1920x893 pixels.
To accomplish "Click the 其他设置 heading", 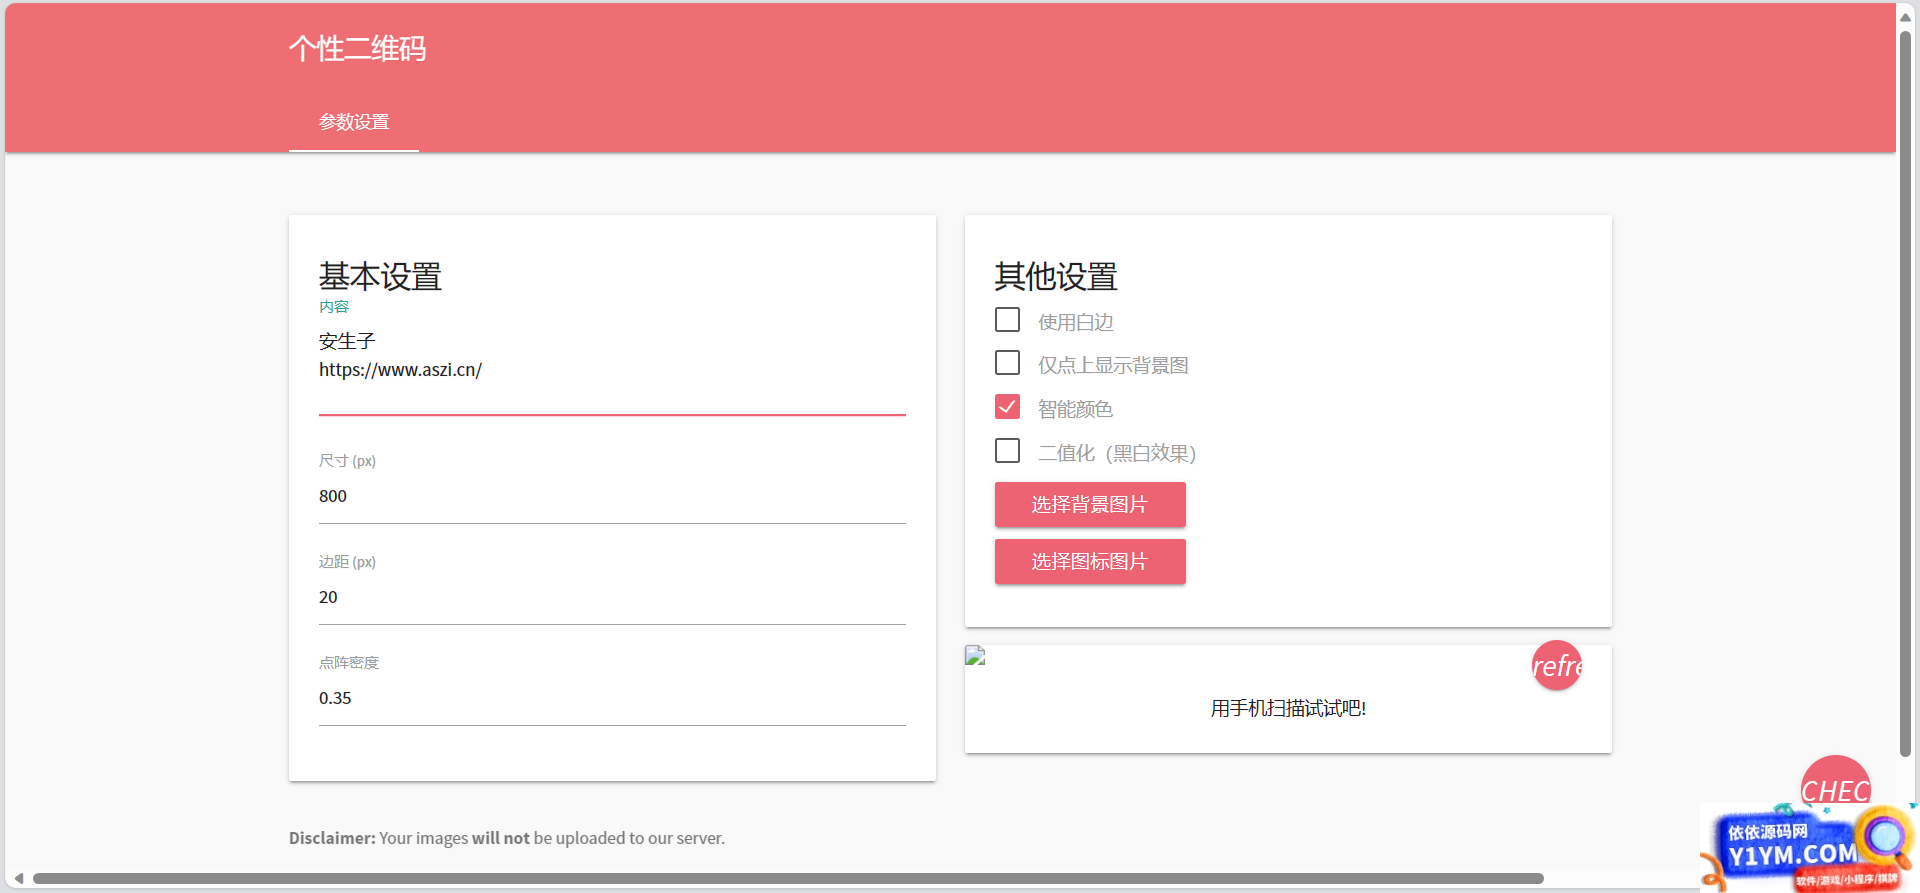I will pyautogui.click(x=1056, y=276).
